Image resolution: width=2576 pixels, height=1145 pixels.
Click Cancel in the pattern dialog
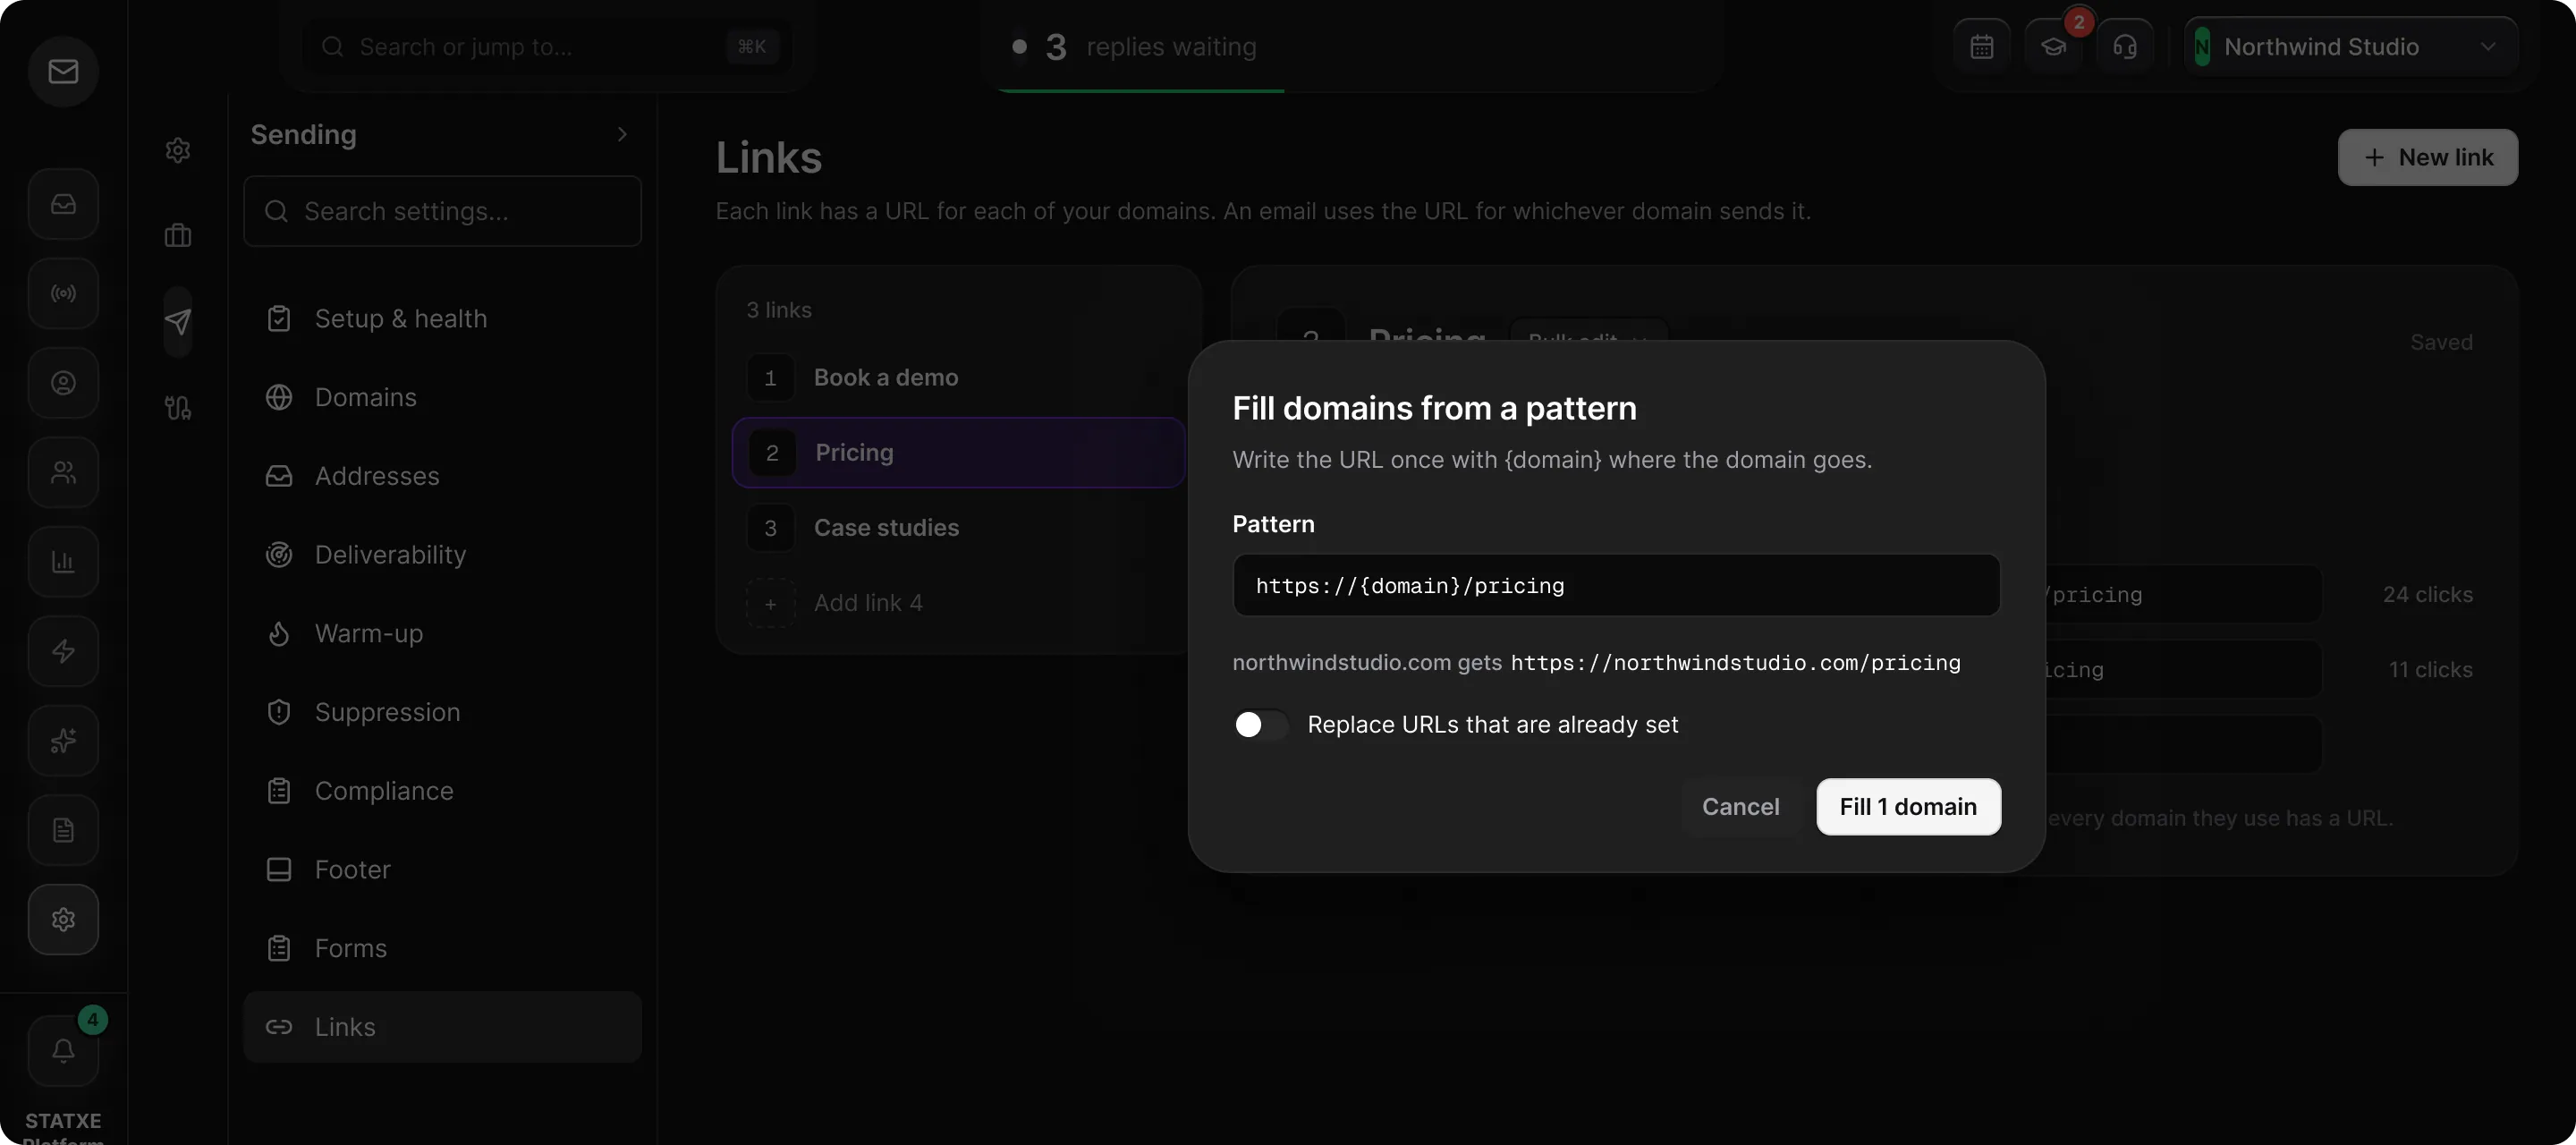click(x=1740, y=807)
